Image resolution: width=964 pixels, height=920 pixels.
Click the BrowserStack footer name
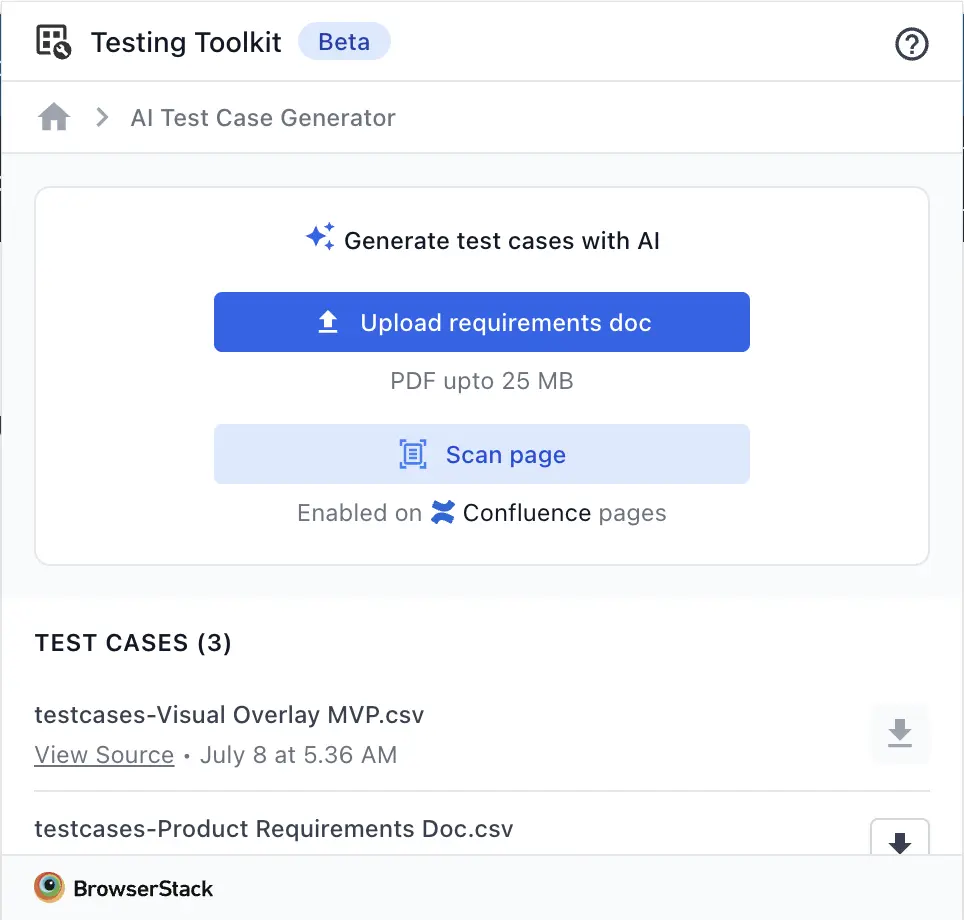tap(143, 889)
